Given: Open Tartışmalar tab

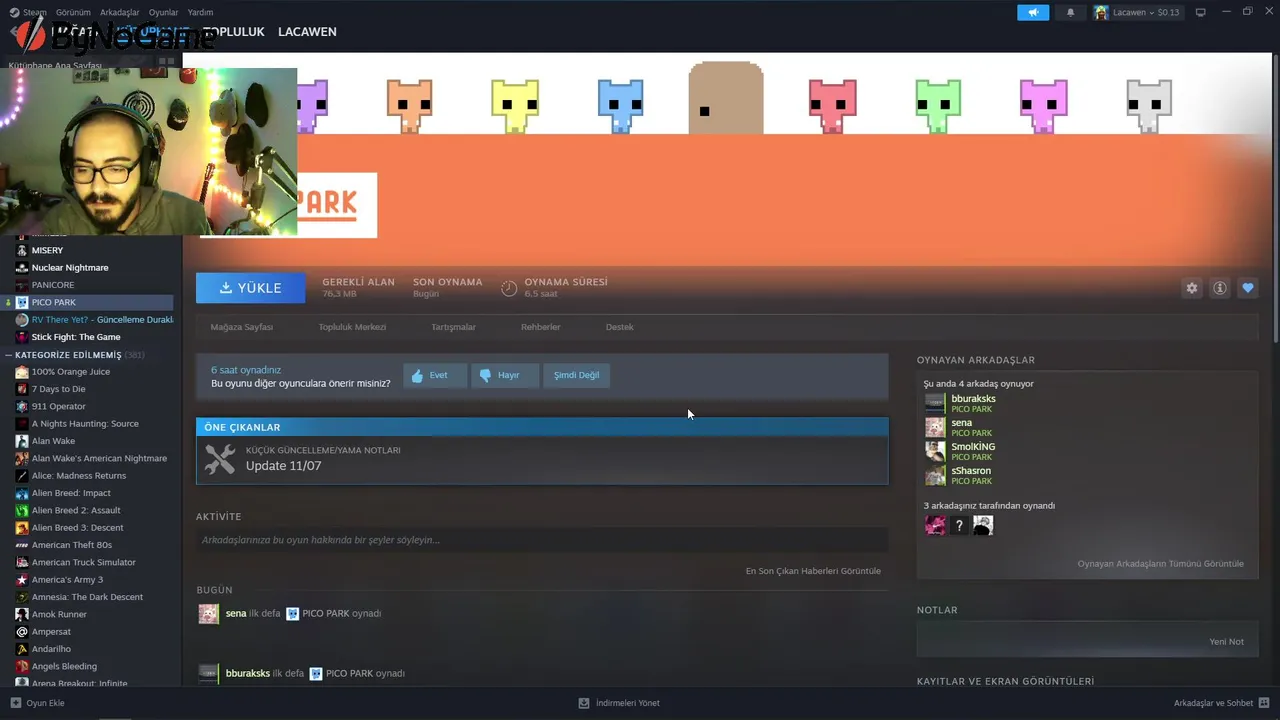Looking at the screenshot, I should [x=453, y=327].
